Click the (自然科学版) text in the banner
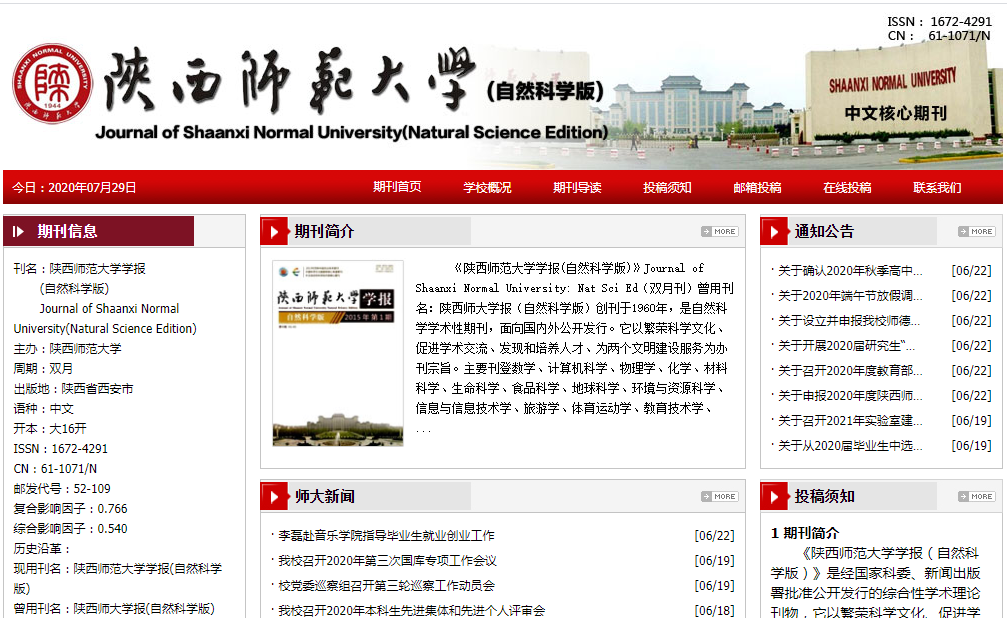 [x=545, y=91]
